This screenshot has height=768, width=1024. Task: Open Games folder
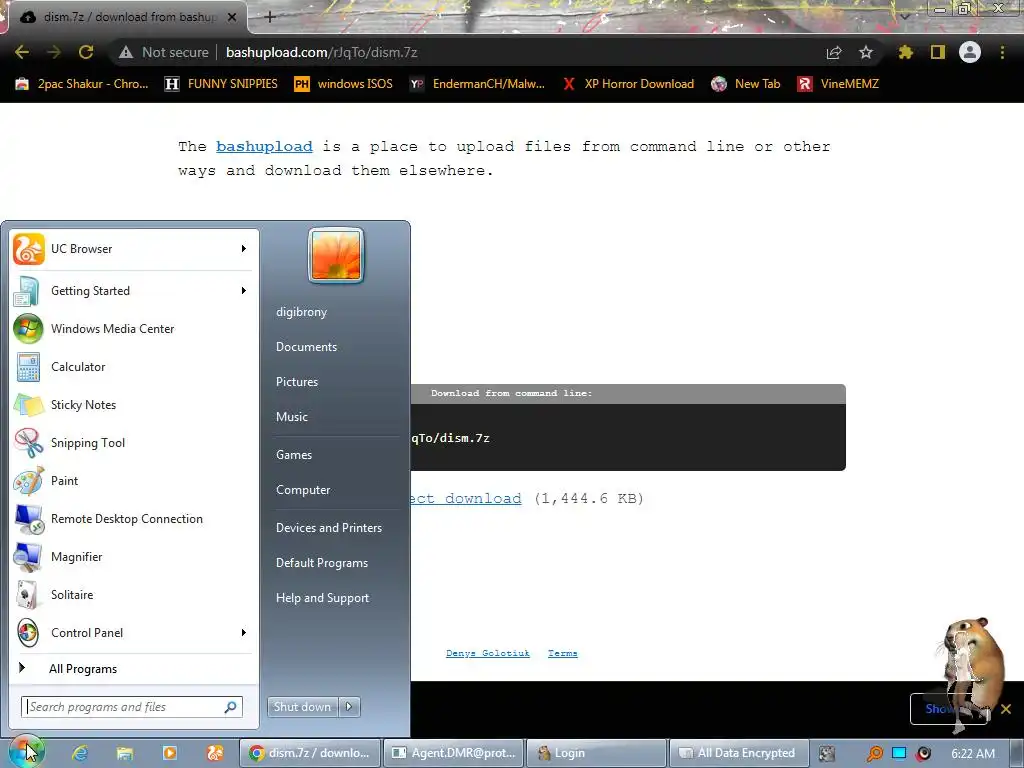pos(294,455)
